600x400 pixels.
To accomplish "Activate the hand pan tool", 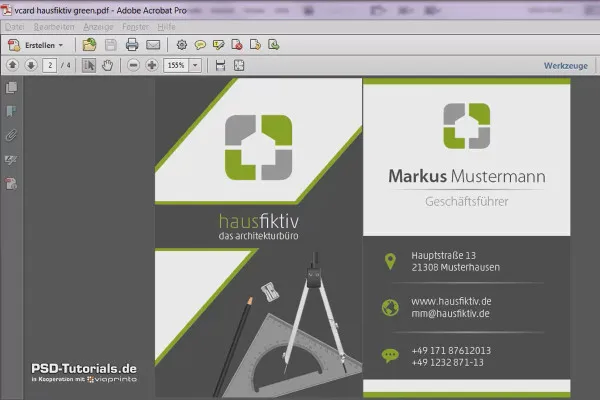I will pos(108,65).
